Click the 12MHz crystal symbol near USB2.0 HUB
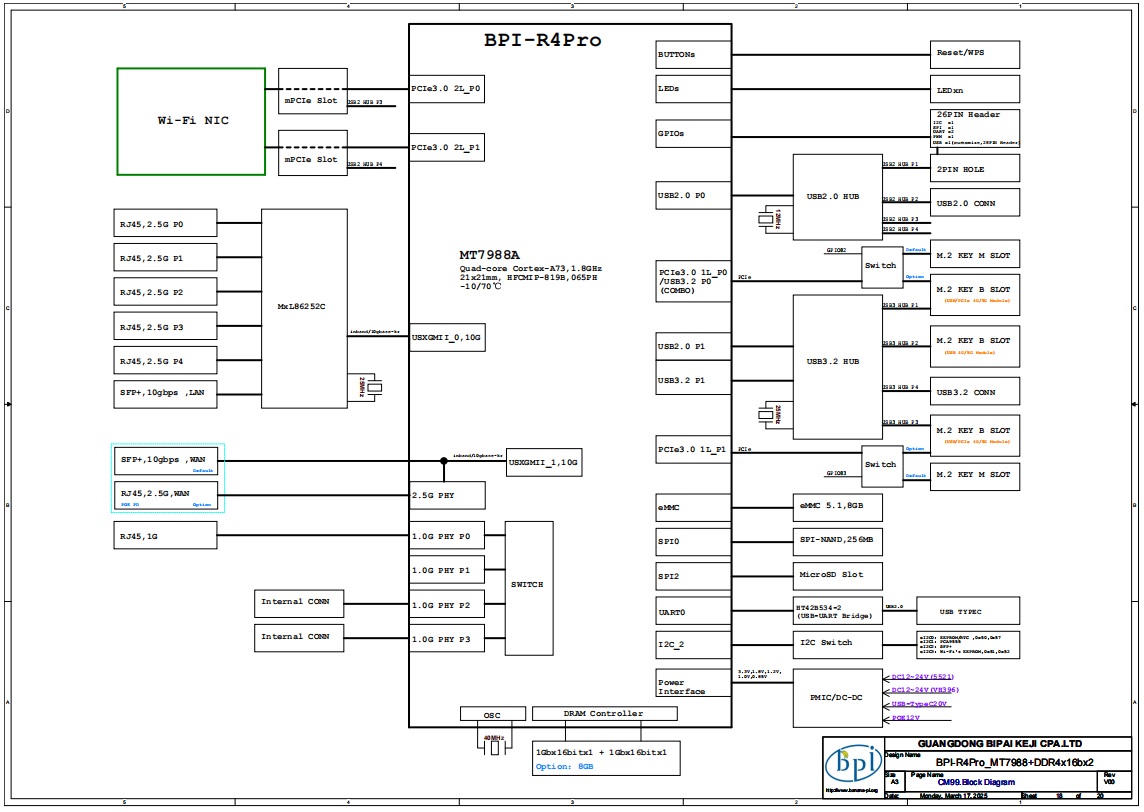This screenshot has height=812, width=1144. [x=766, y=218]
